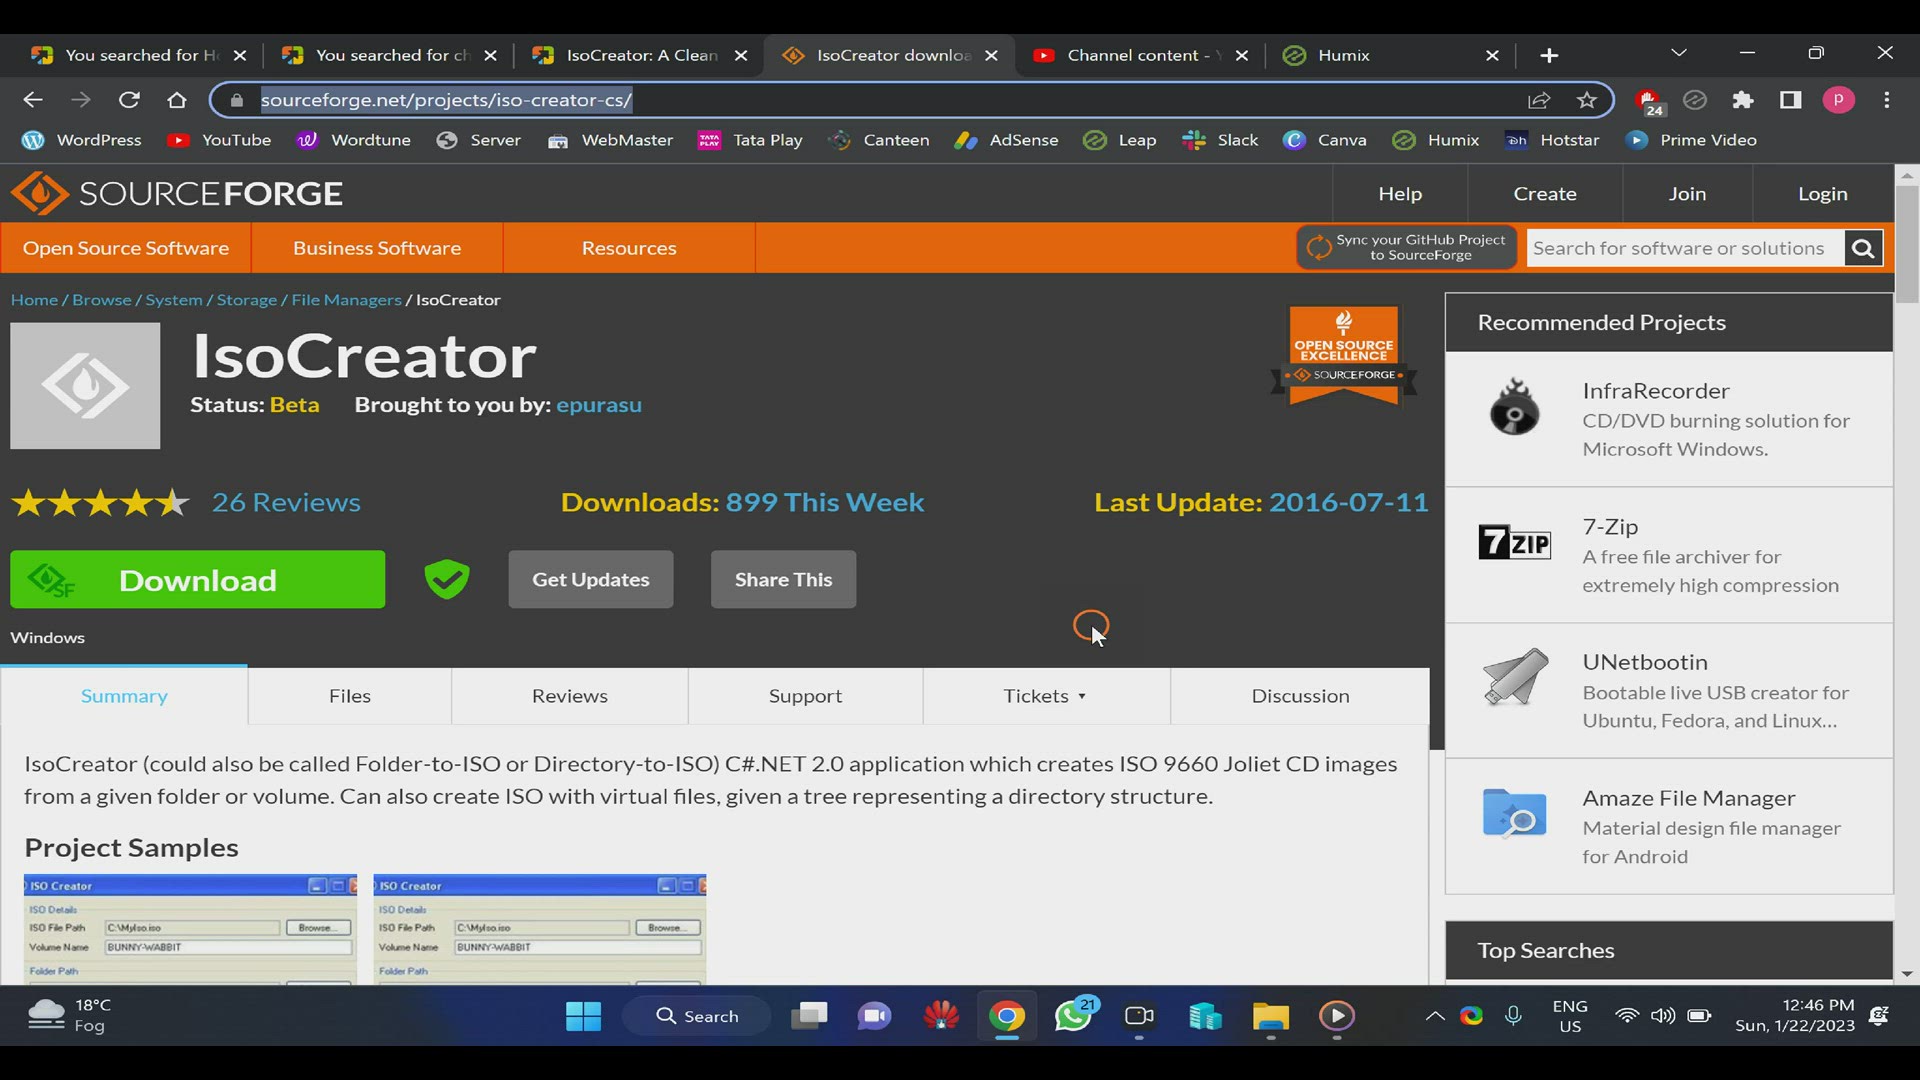Viewport: 1920px width, 1080px height.
Task: Toggle the browser side panel icon
Action: pyautogui.click(x=1790, y=100)
